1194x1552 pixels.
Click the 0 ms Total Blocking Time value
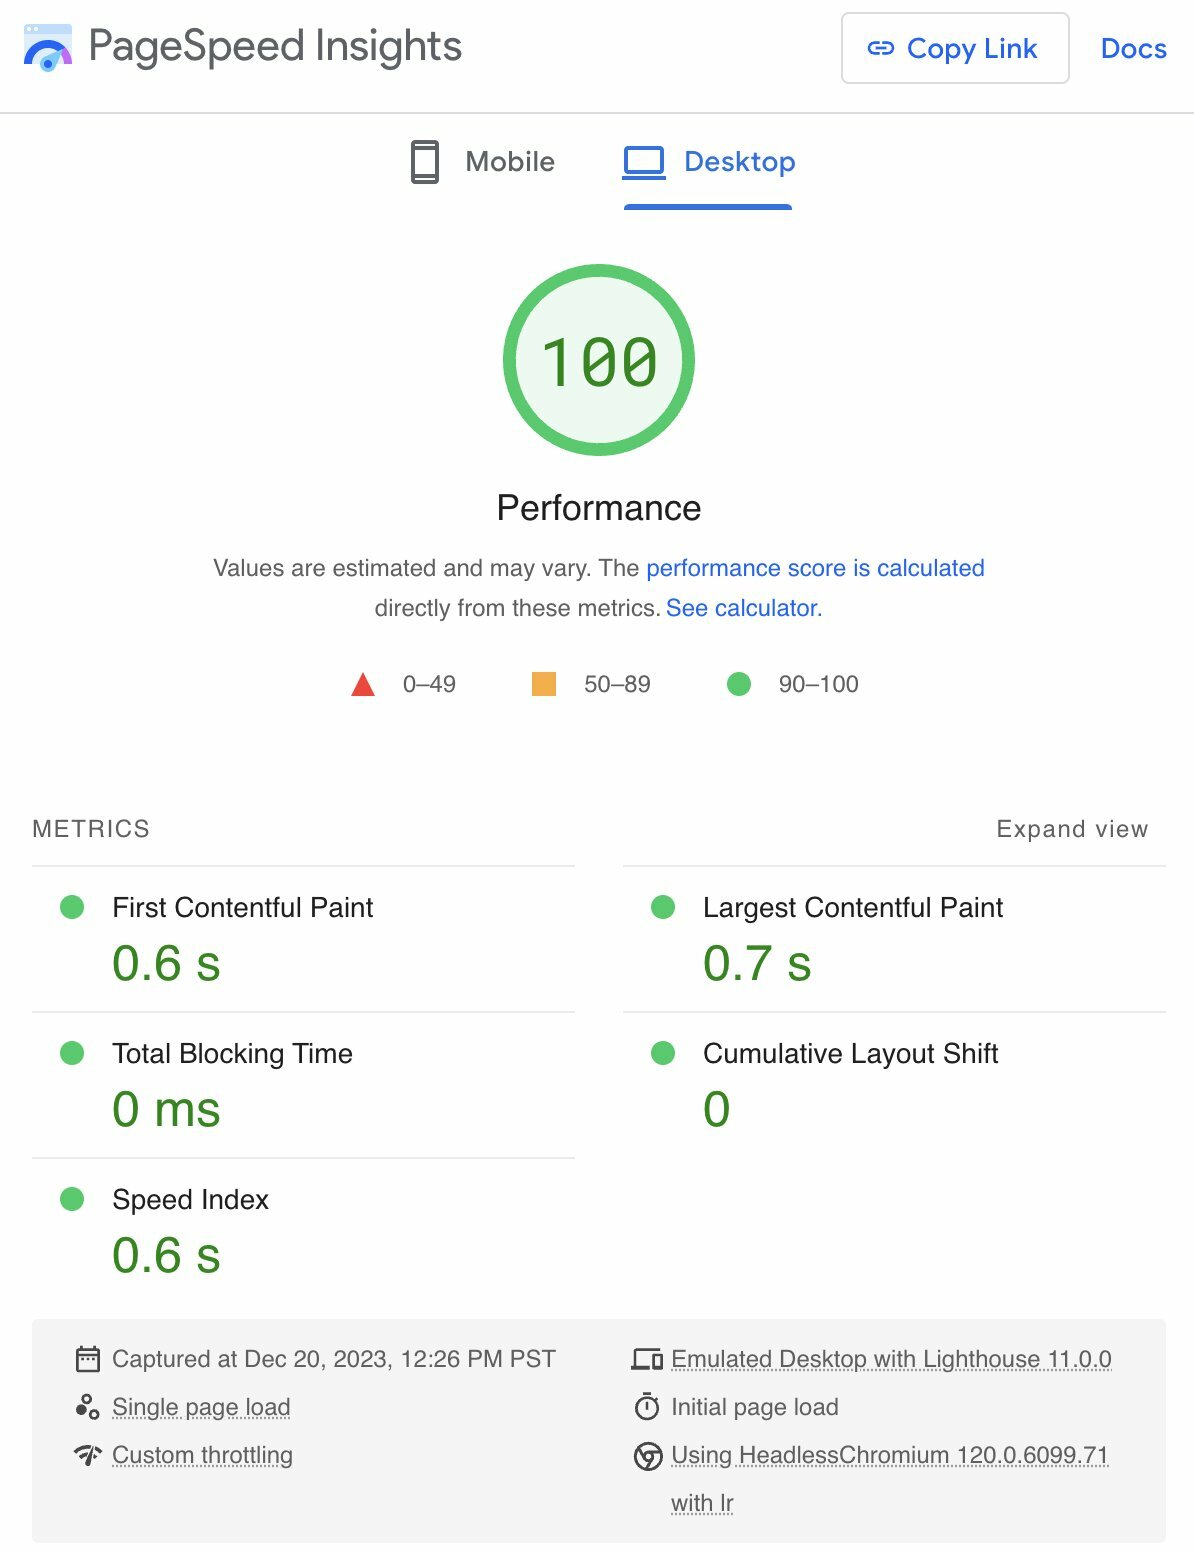[166, 1110]
